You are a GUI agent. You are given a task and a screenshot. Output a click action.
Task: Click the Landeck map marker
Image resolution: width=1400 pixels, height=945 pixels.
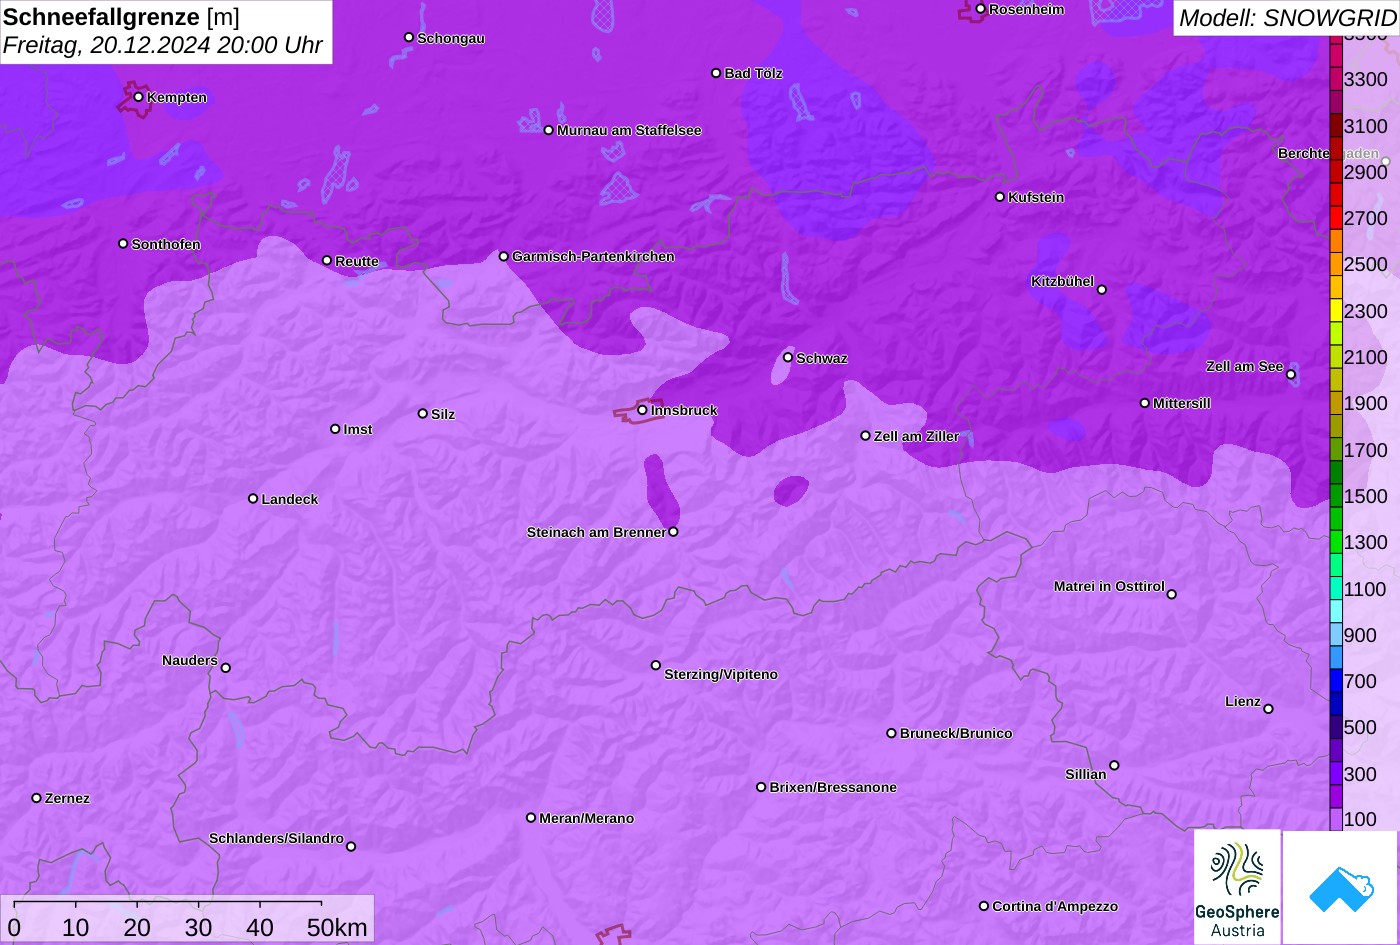(253, 499)
